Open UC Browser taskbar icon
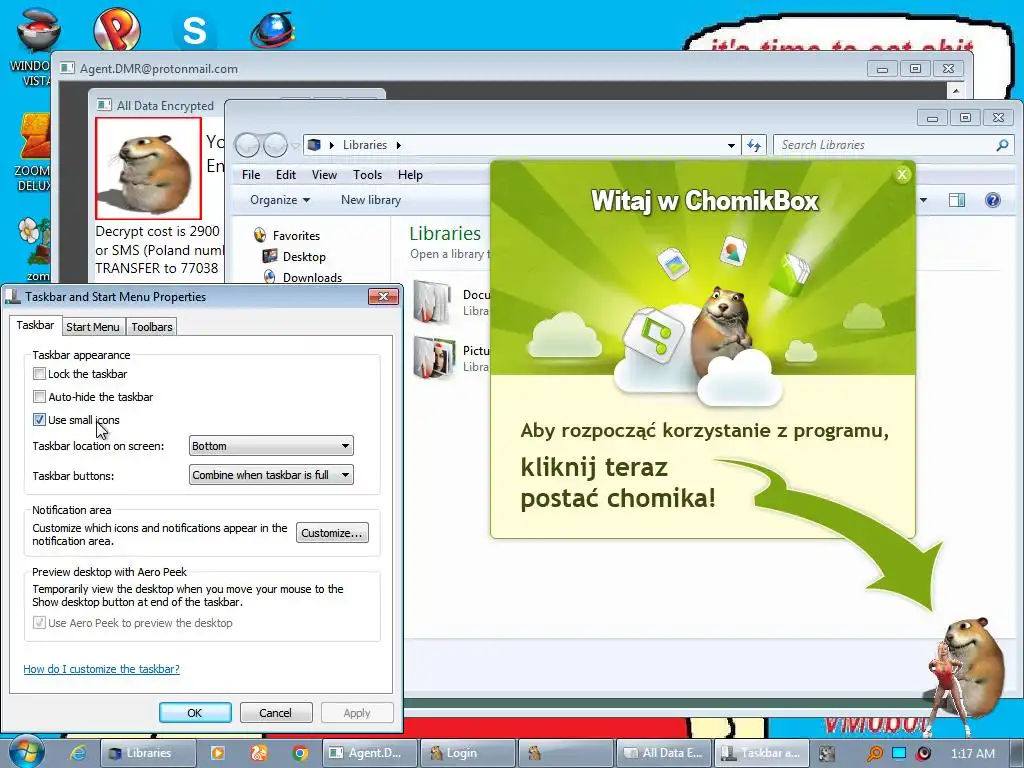The width and height of the screenshot is (1024, 768). click(259, 753)
